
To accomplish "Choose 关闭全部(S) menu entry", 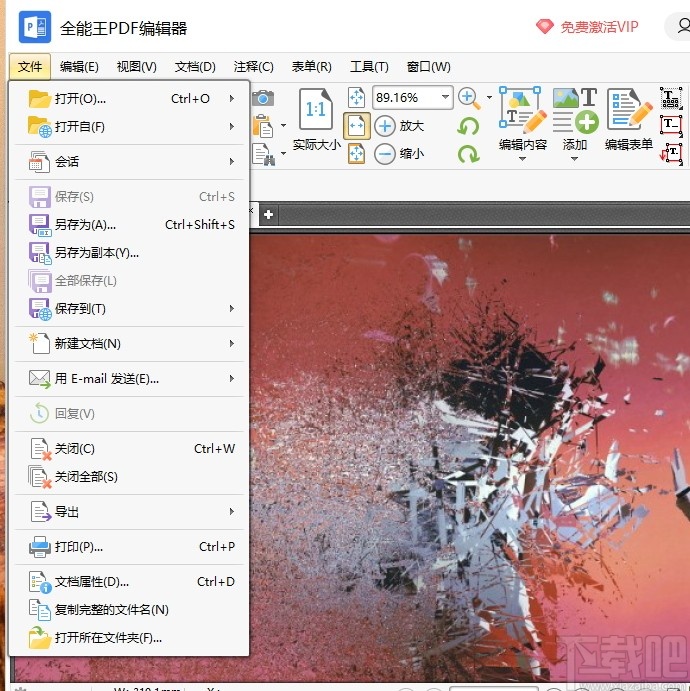I will (x=129, y=476).
